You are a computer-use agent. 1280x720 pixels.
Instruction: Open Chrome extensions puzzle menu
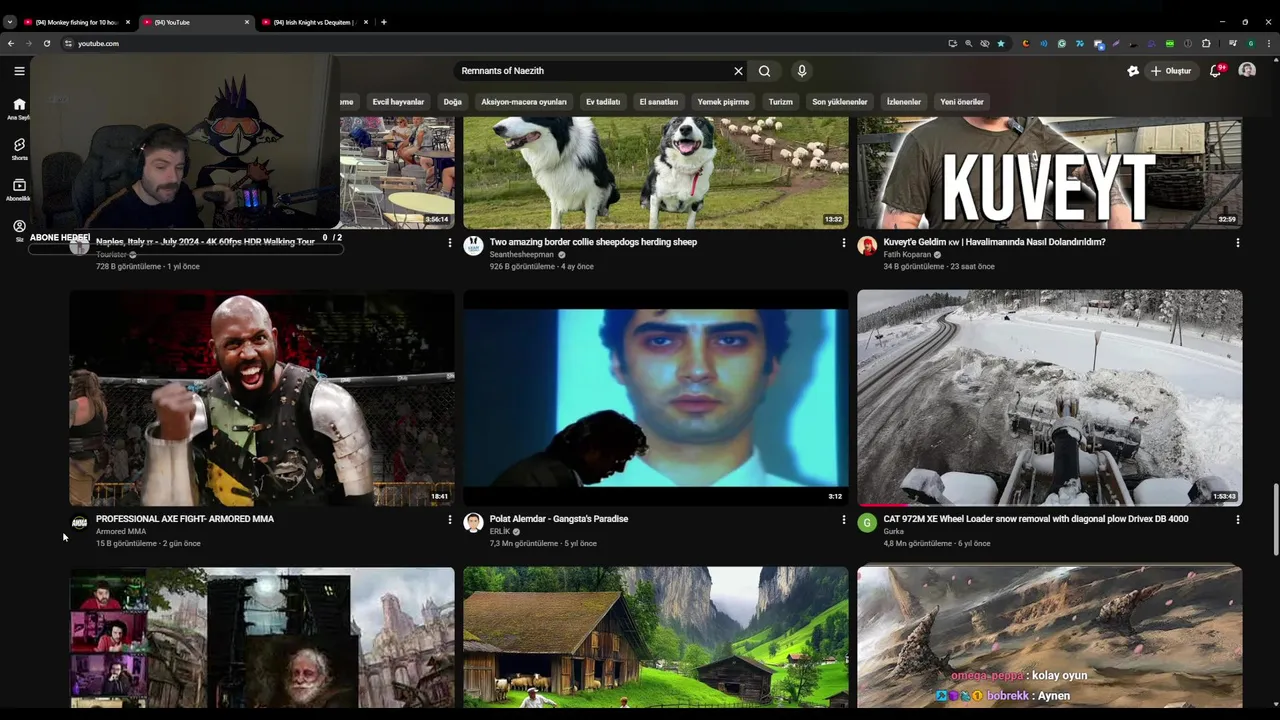(x=1206, y=44)
